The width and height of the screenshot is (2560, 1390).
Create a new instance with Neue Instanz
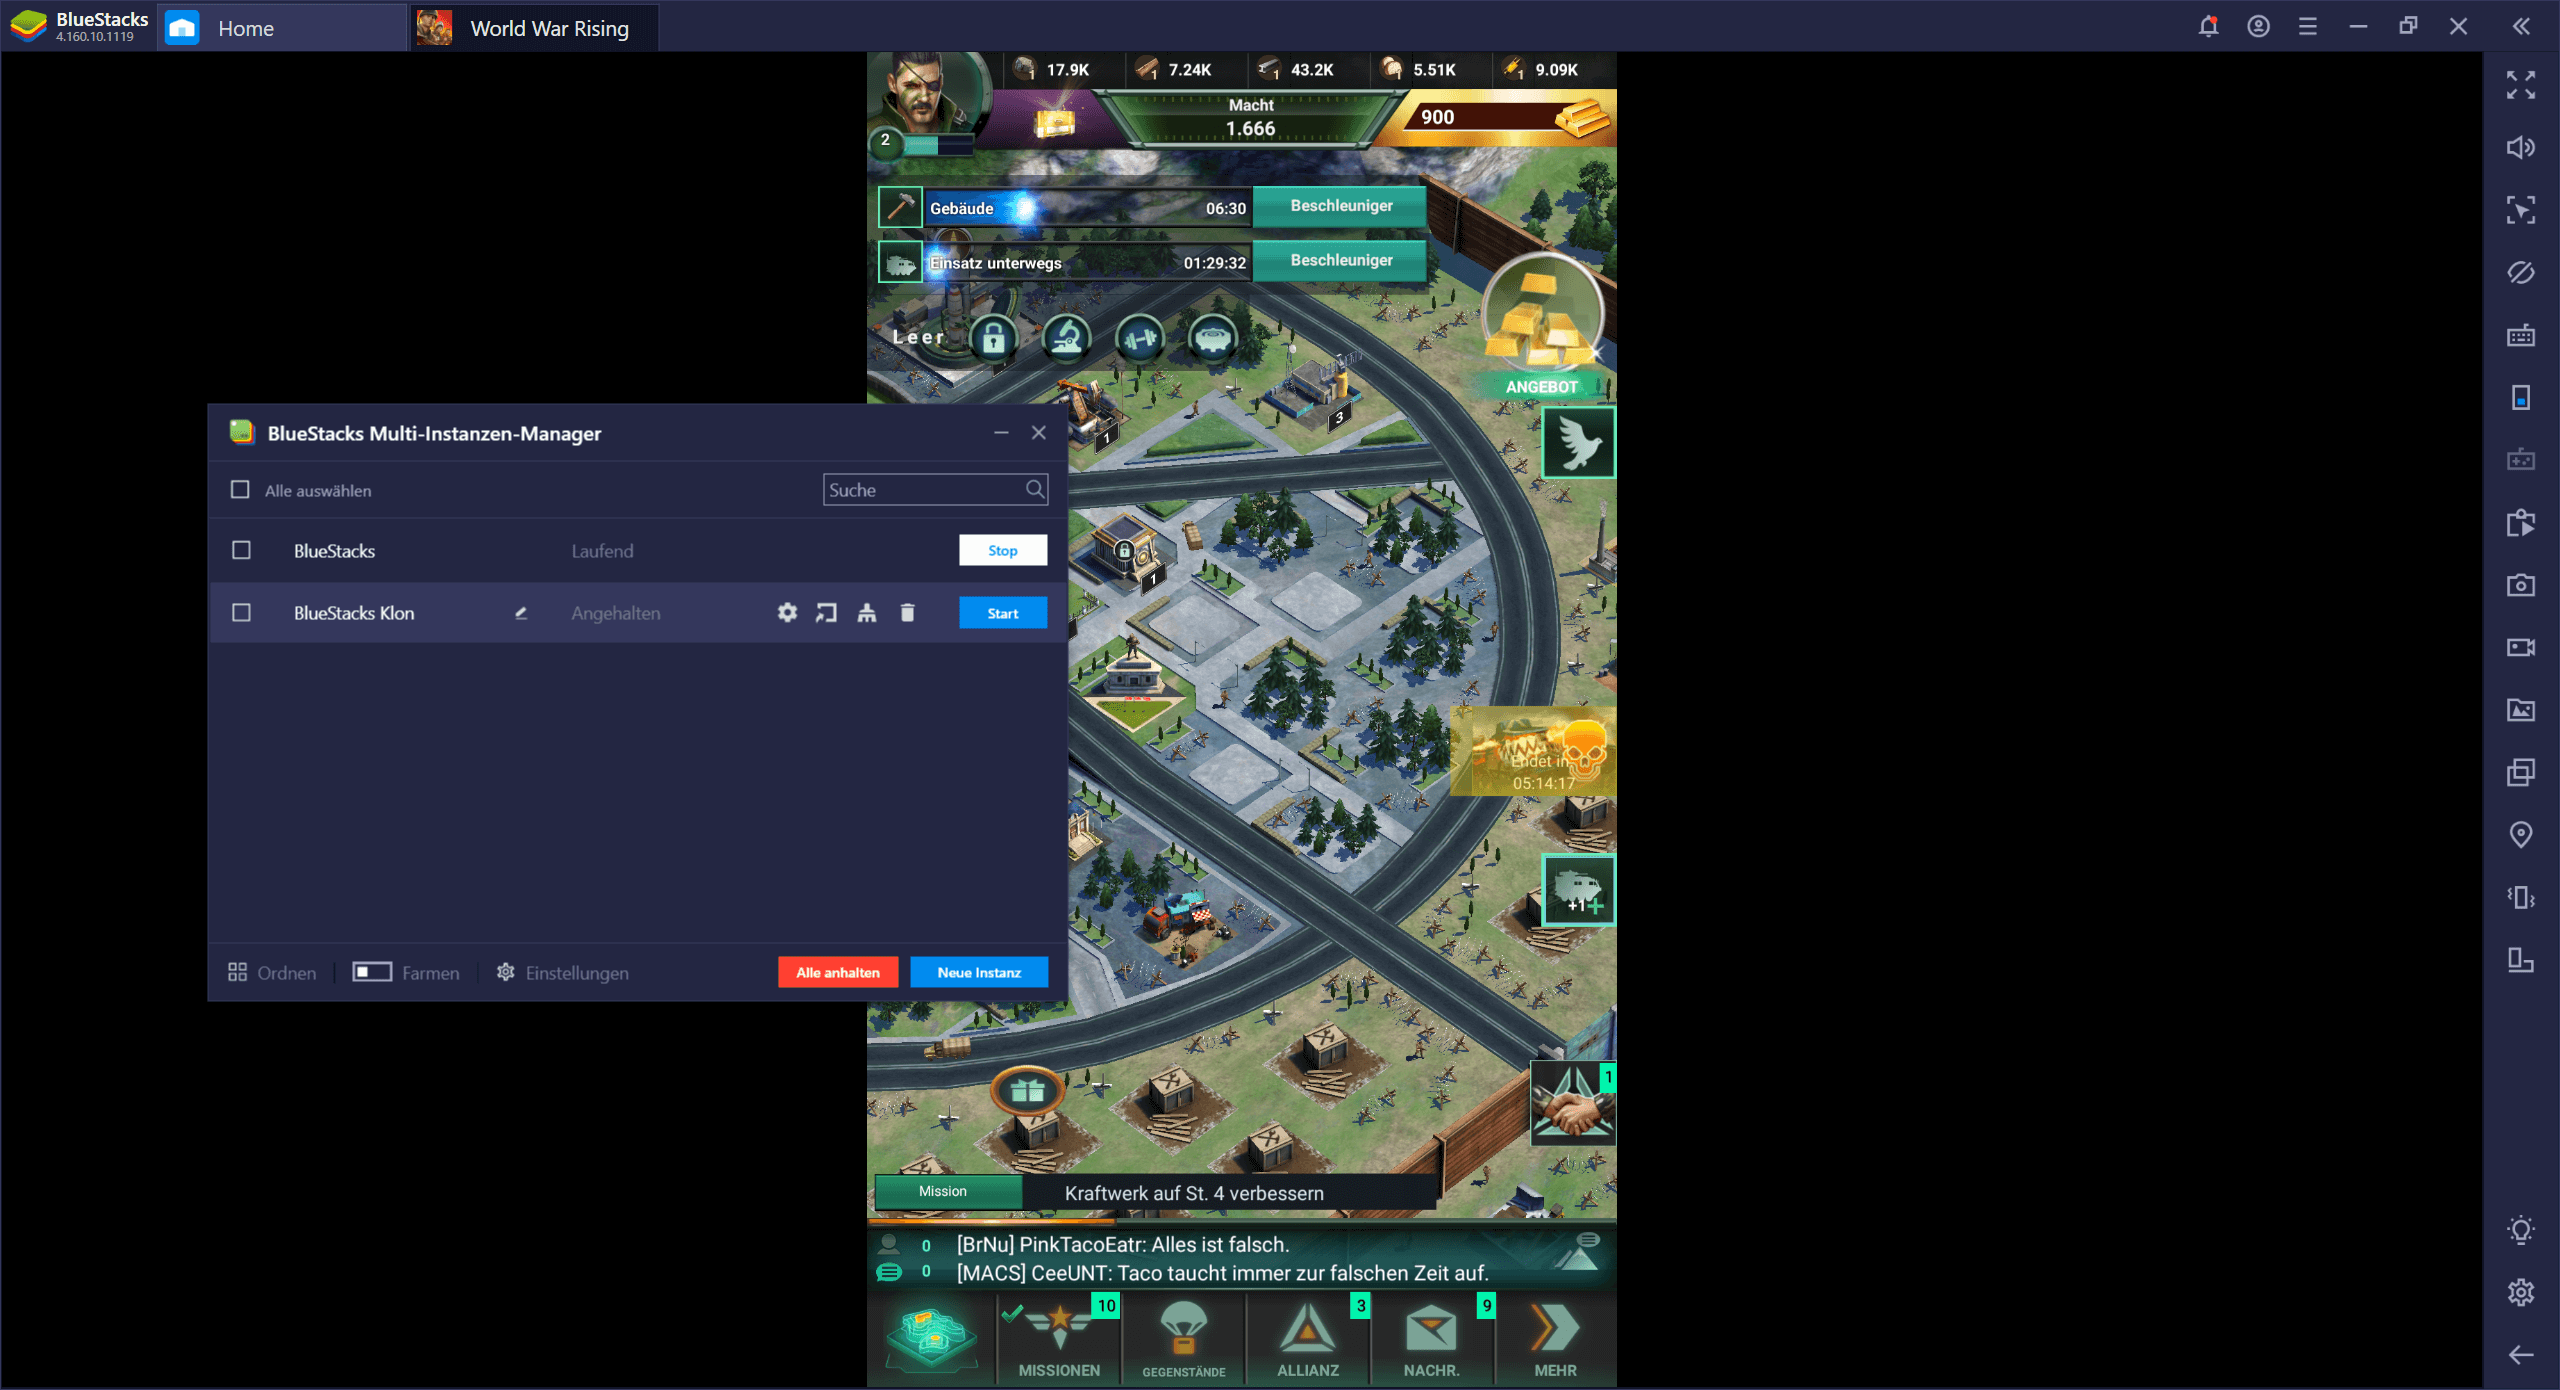pos(979,972)
